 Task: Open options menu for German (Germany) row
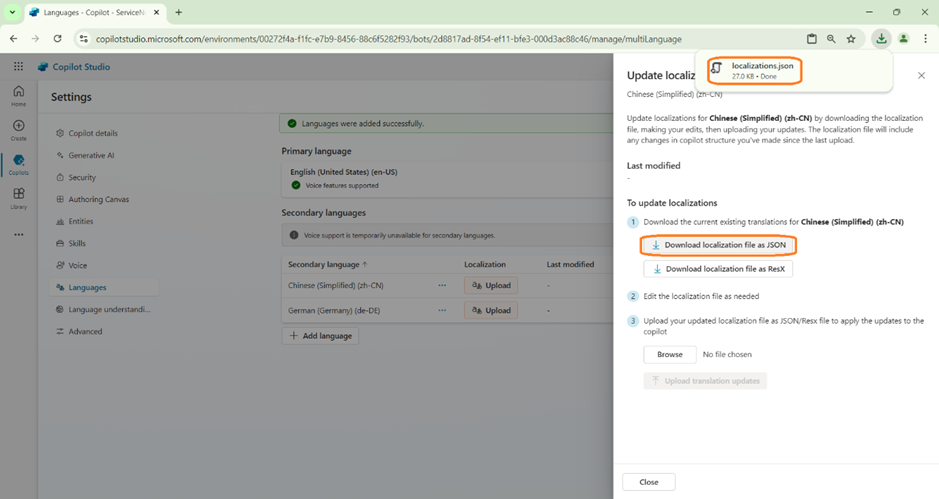[x=441, y=311]
